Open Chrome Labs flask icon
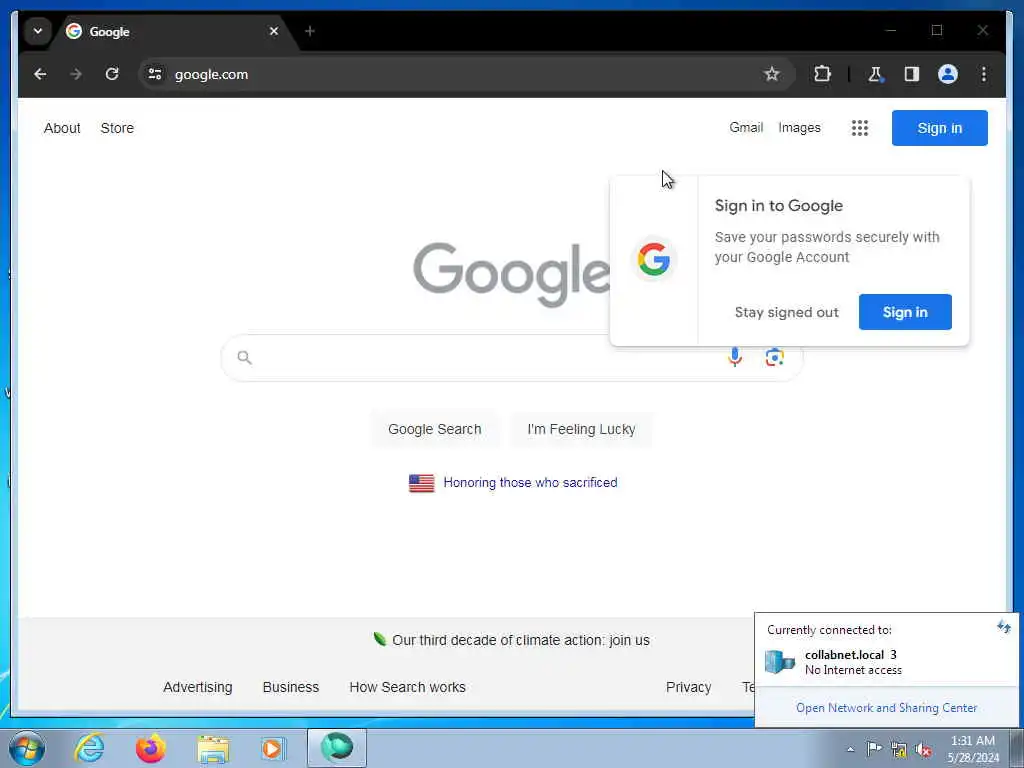The height and width of the screenshot is (768, 1024). [x=874, y=74]
